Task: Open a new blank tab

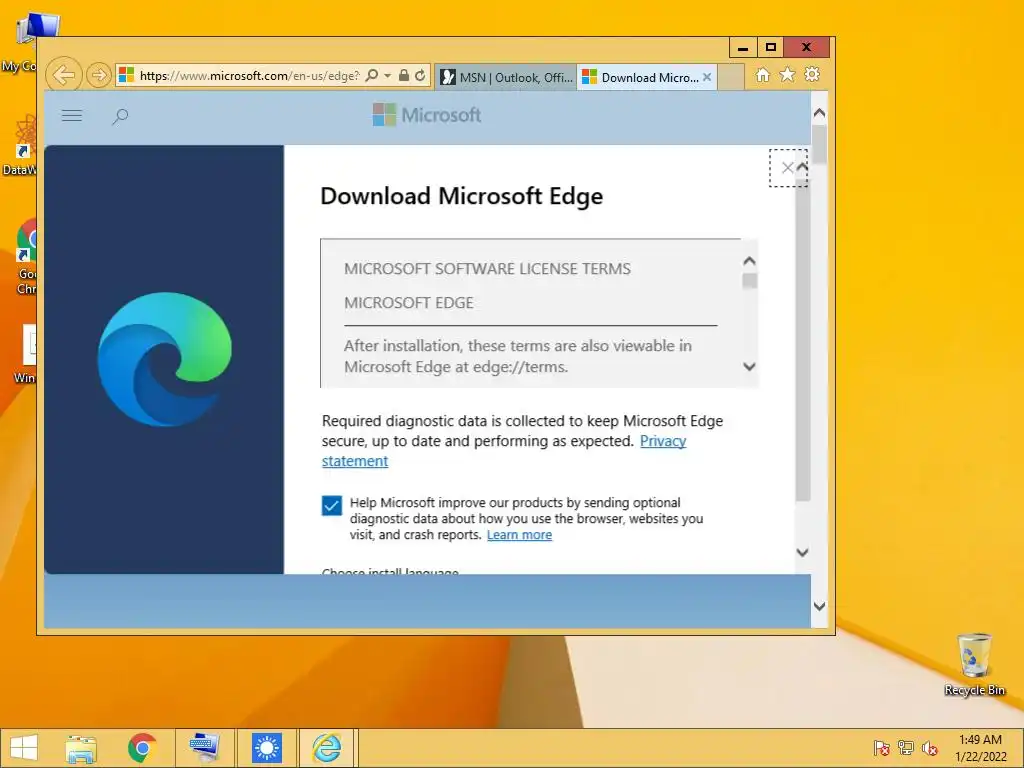Action: [x=731, y=77]
